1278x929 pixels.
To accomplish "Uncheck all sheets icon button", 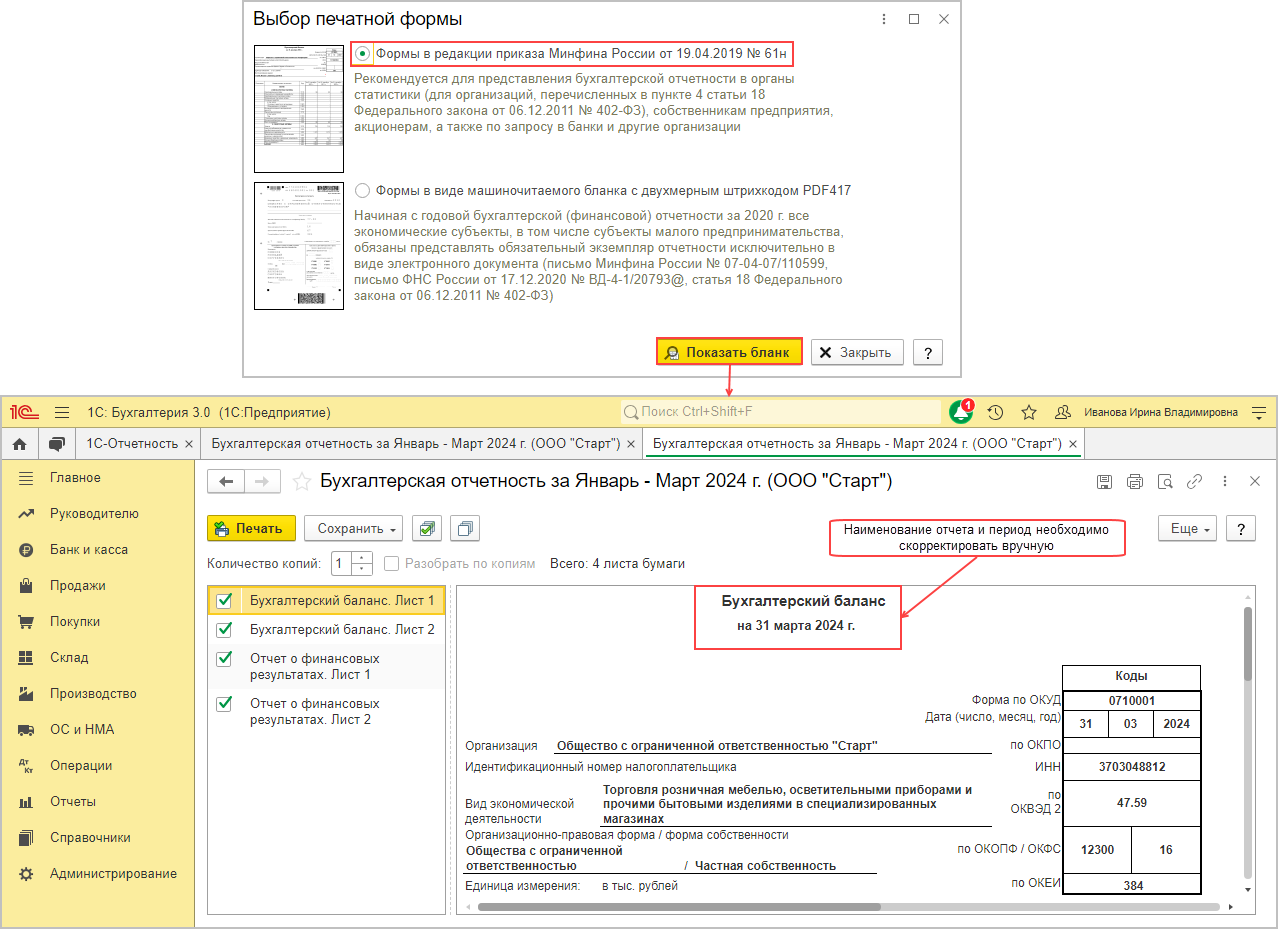I will pyautogui.click(x=465, y=528).
